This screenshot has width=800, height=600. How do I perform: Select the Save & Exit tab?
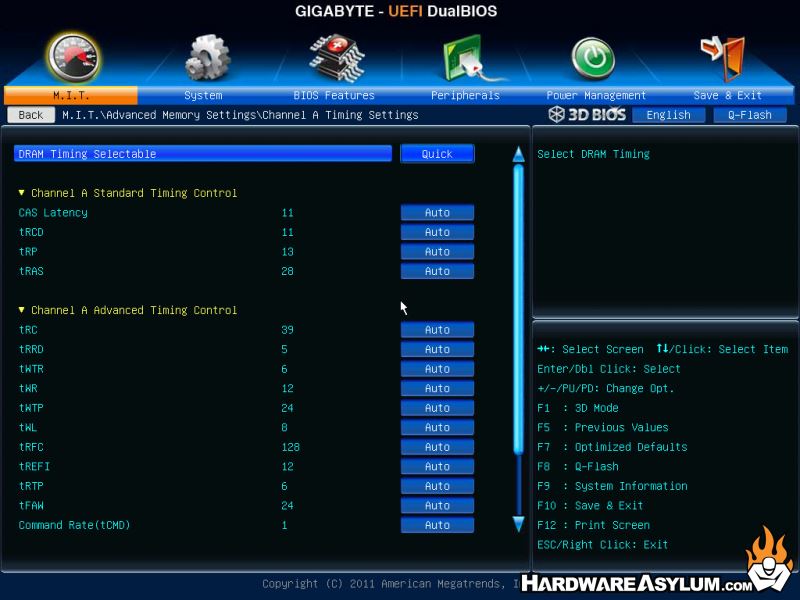tap(728, 95)
